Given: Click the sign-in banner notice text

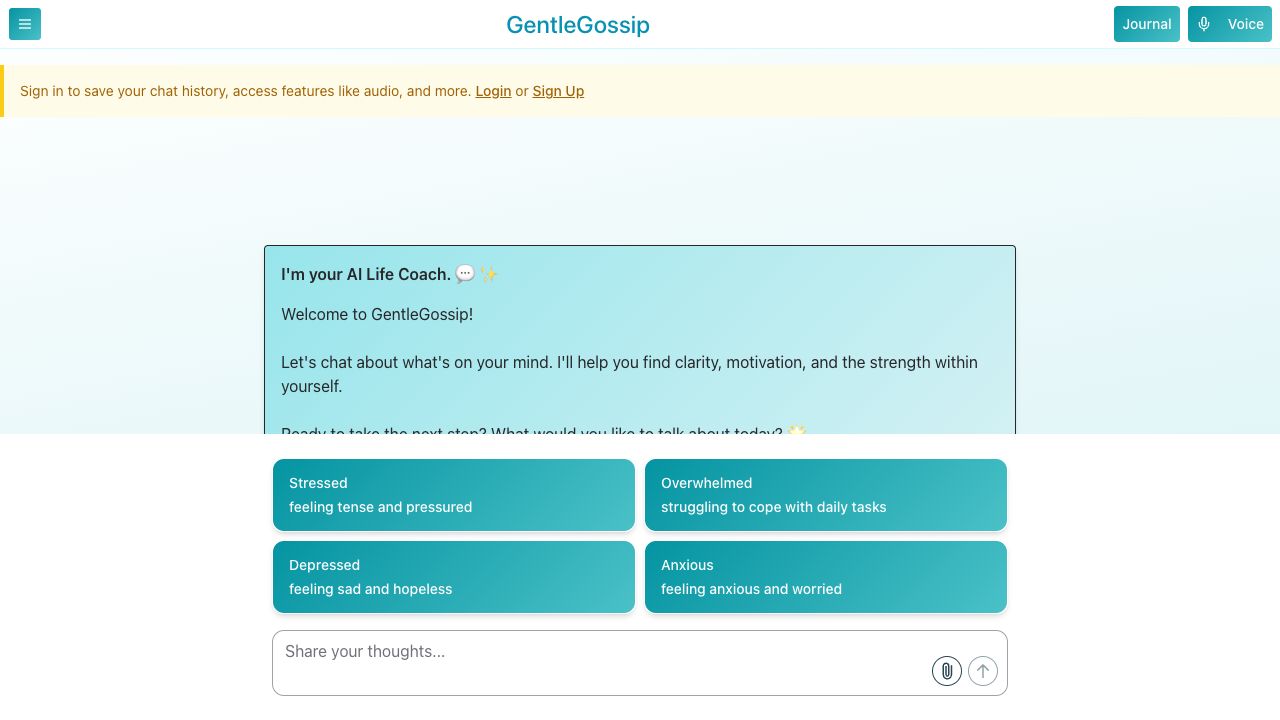Looking at the screenshot, I should click(245, 91).
